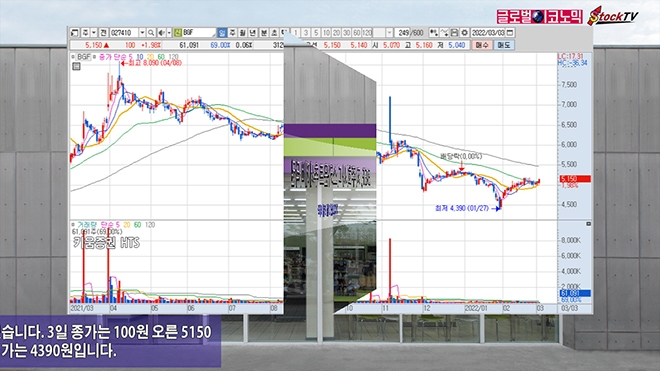Select the 60 interval tab
Screen dimensions: 660x371
click(x=357, y=32)
